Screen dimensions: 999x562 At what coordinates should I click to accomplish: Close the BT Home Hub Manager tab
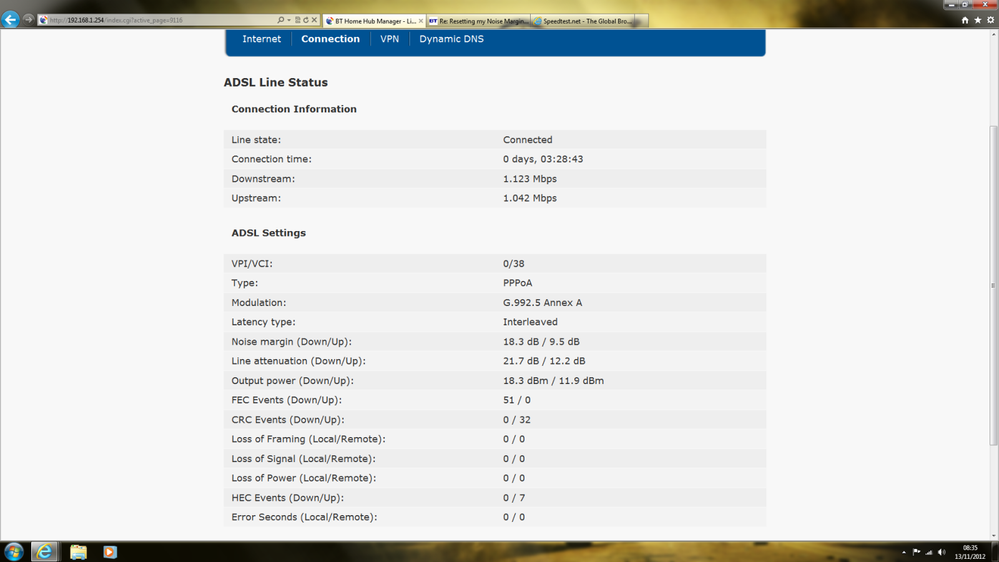(420, 21)
